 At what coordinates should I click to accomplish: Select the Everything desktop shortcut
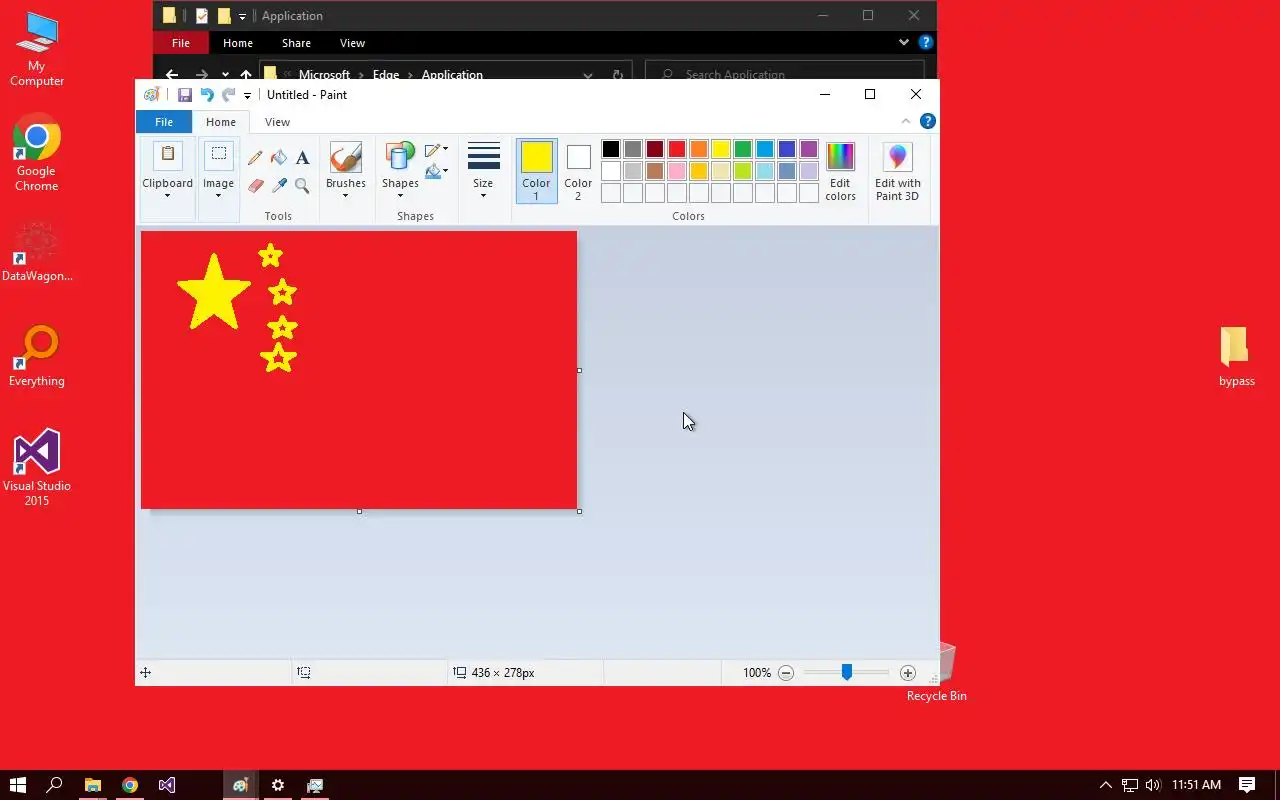tap(36, 356)
